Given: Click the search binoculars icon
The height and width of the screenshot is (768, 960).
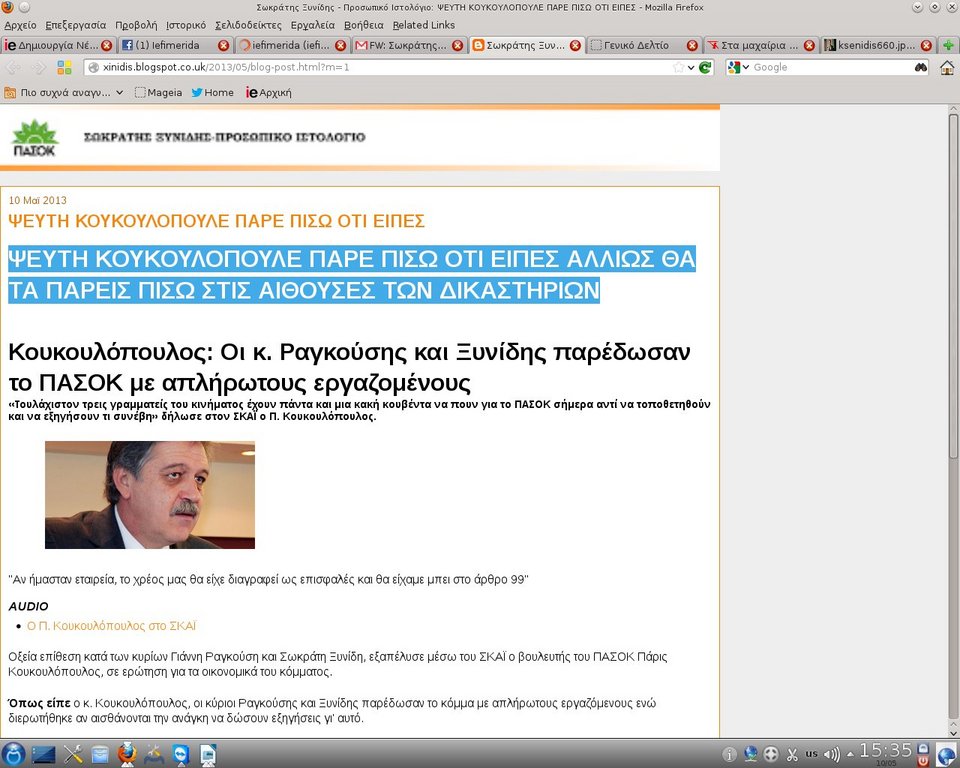Looking at the screenshot, I should coord(920,67).
